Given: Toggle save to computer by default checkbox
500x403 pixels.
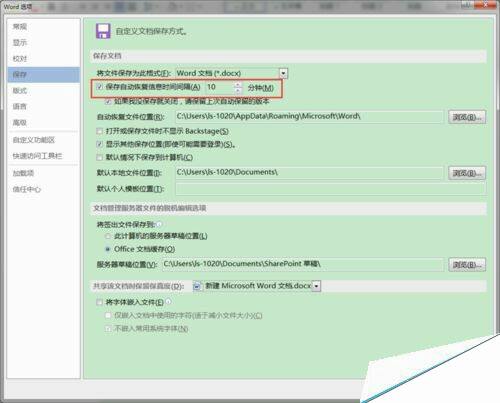Looking at the screenshot, I should 99,157.
